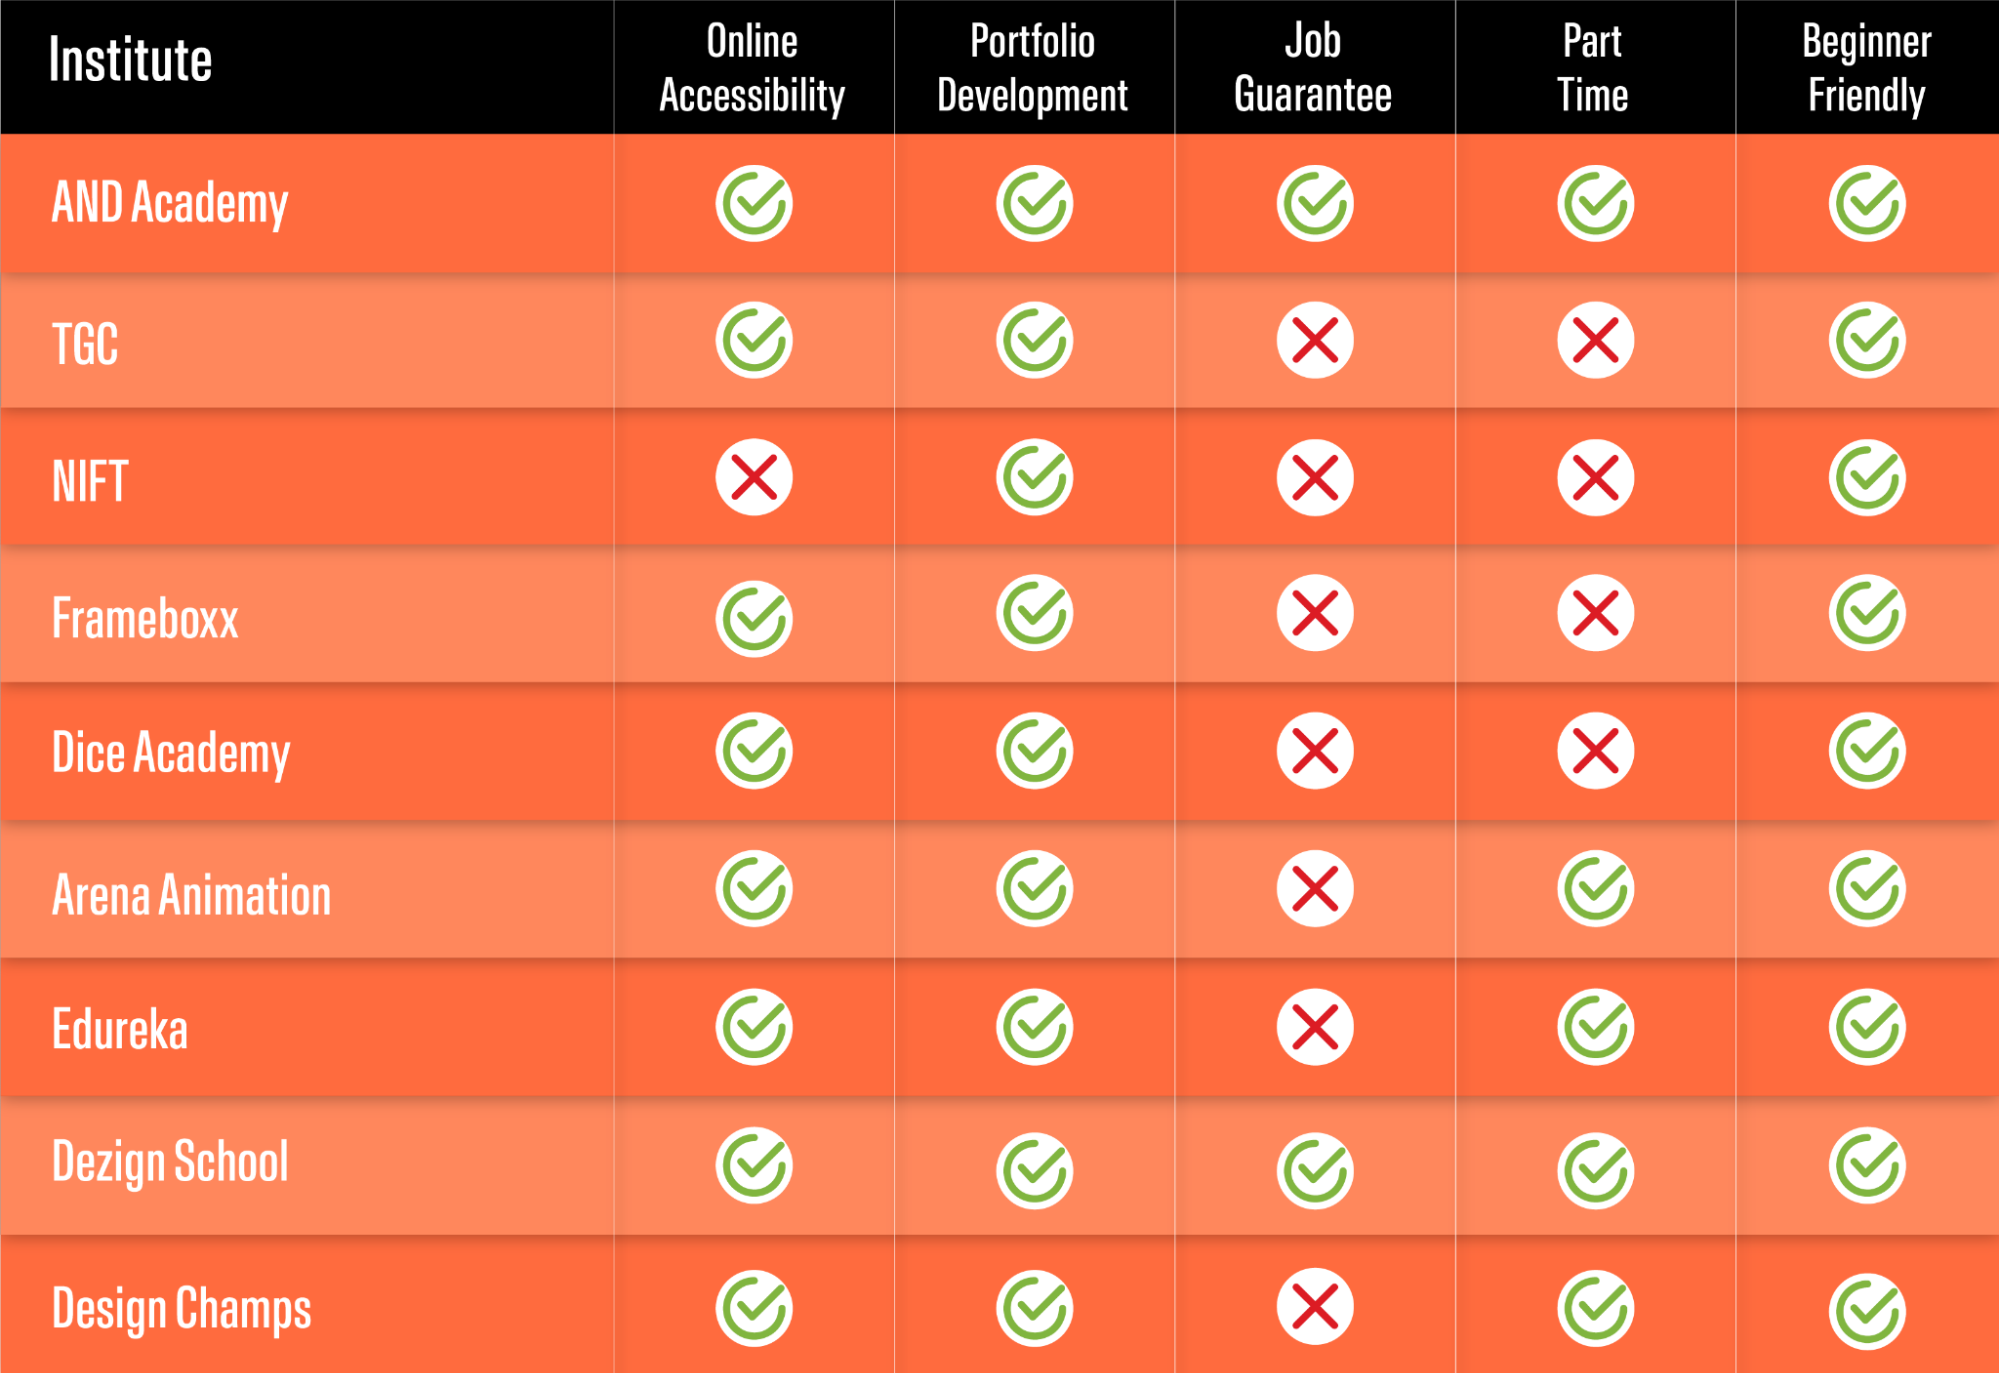Screen dimensions: 1999x1374
Task: Select the Portfolio Development column header
Action: (x=1032, y=68)
